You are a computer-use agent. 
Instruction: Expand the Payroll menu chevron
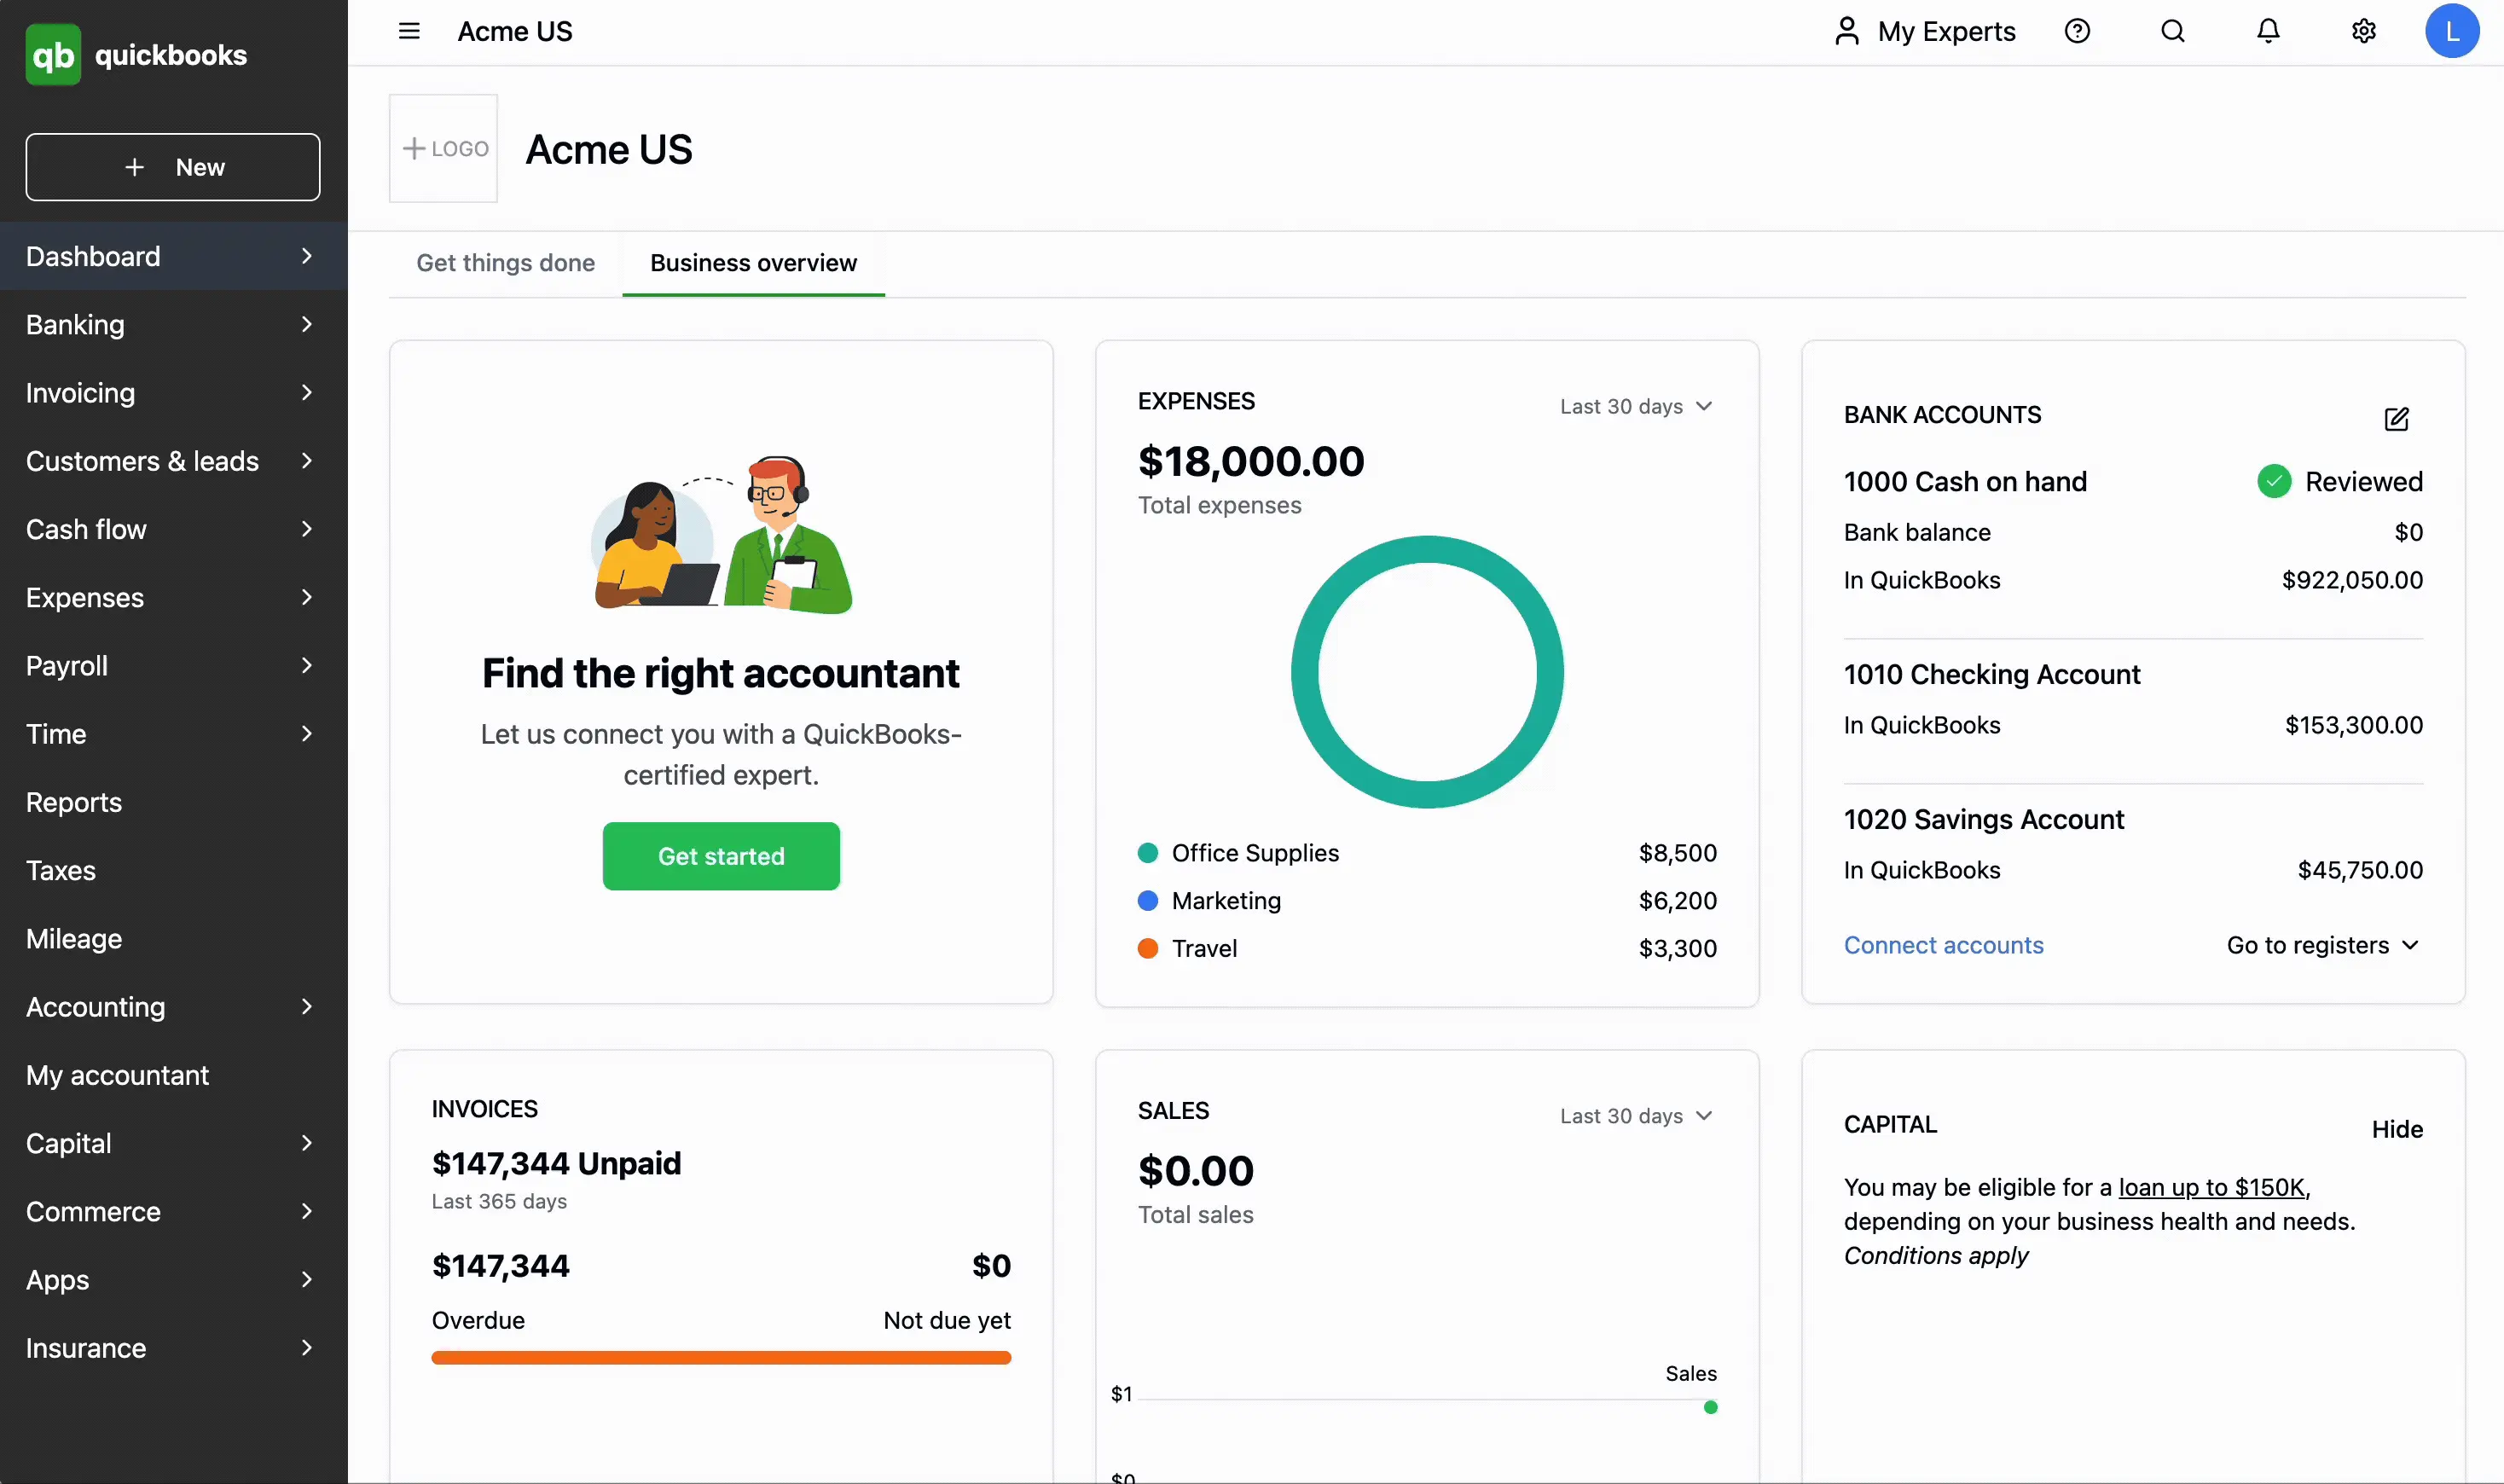307,665
